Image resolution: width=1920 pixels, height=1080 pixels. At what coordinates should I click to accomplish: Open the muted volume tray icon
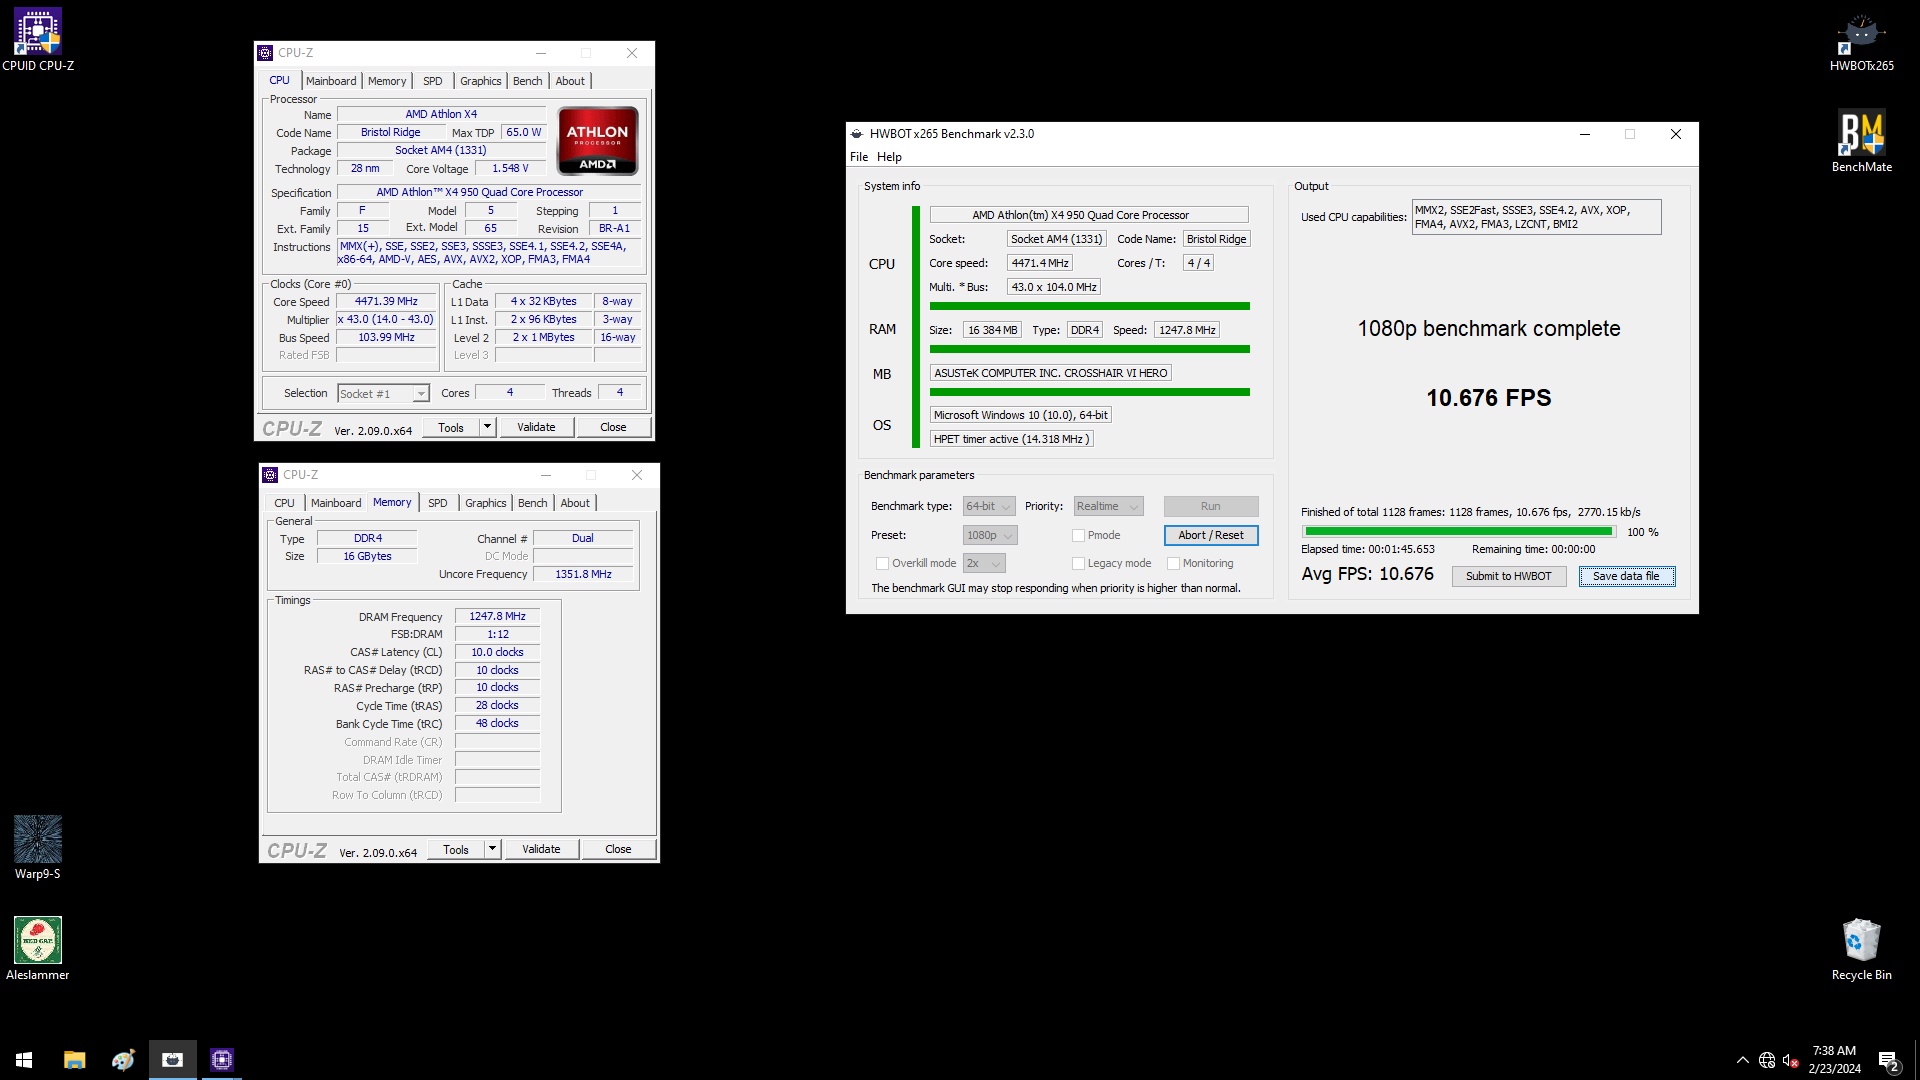(1791, 1060)
